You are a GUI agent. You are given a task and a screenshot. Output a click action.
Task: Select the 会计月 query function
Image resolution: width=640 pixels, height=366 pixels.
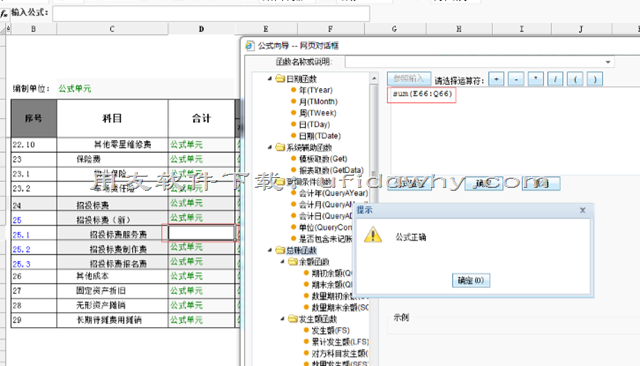tap(327, 204)
